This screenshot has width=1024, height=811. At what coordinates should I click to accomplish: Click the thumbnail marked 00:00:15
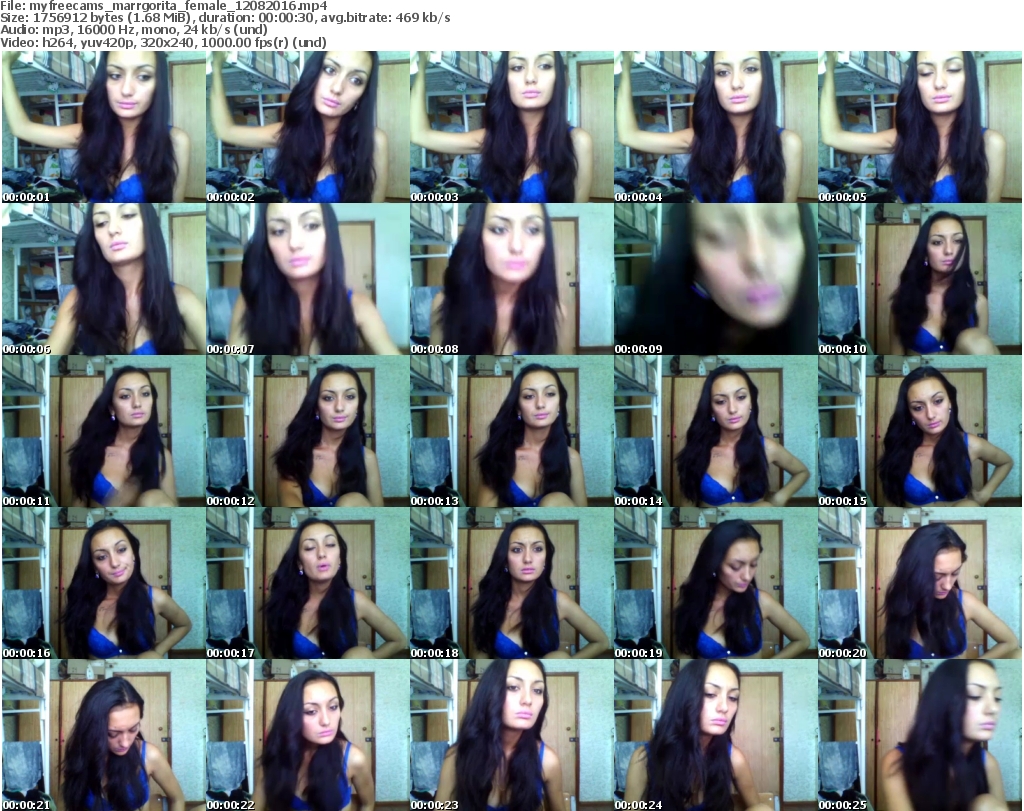[x=920, y=431]
